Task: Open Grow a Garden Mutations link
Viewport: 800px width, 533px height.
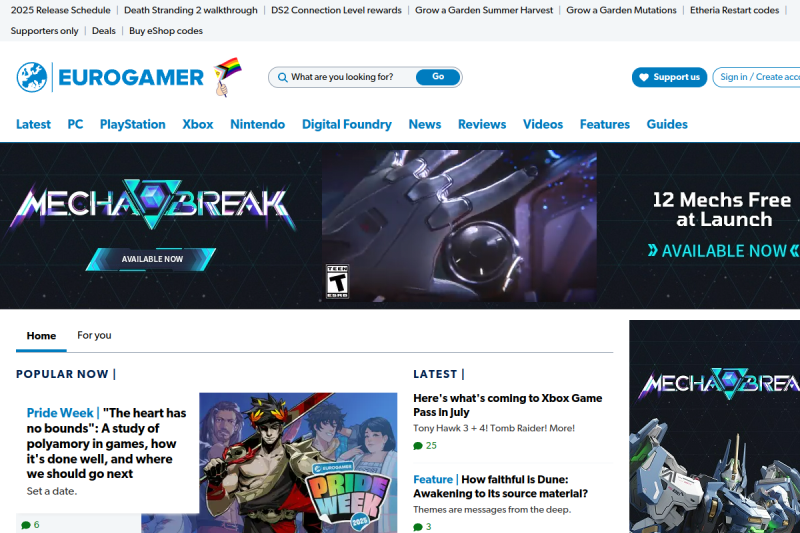Action: 621,10
